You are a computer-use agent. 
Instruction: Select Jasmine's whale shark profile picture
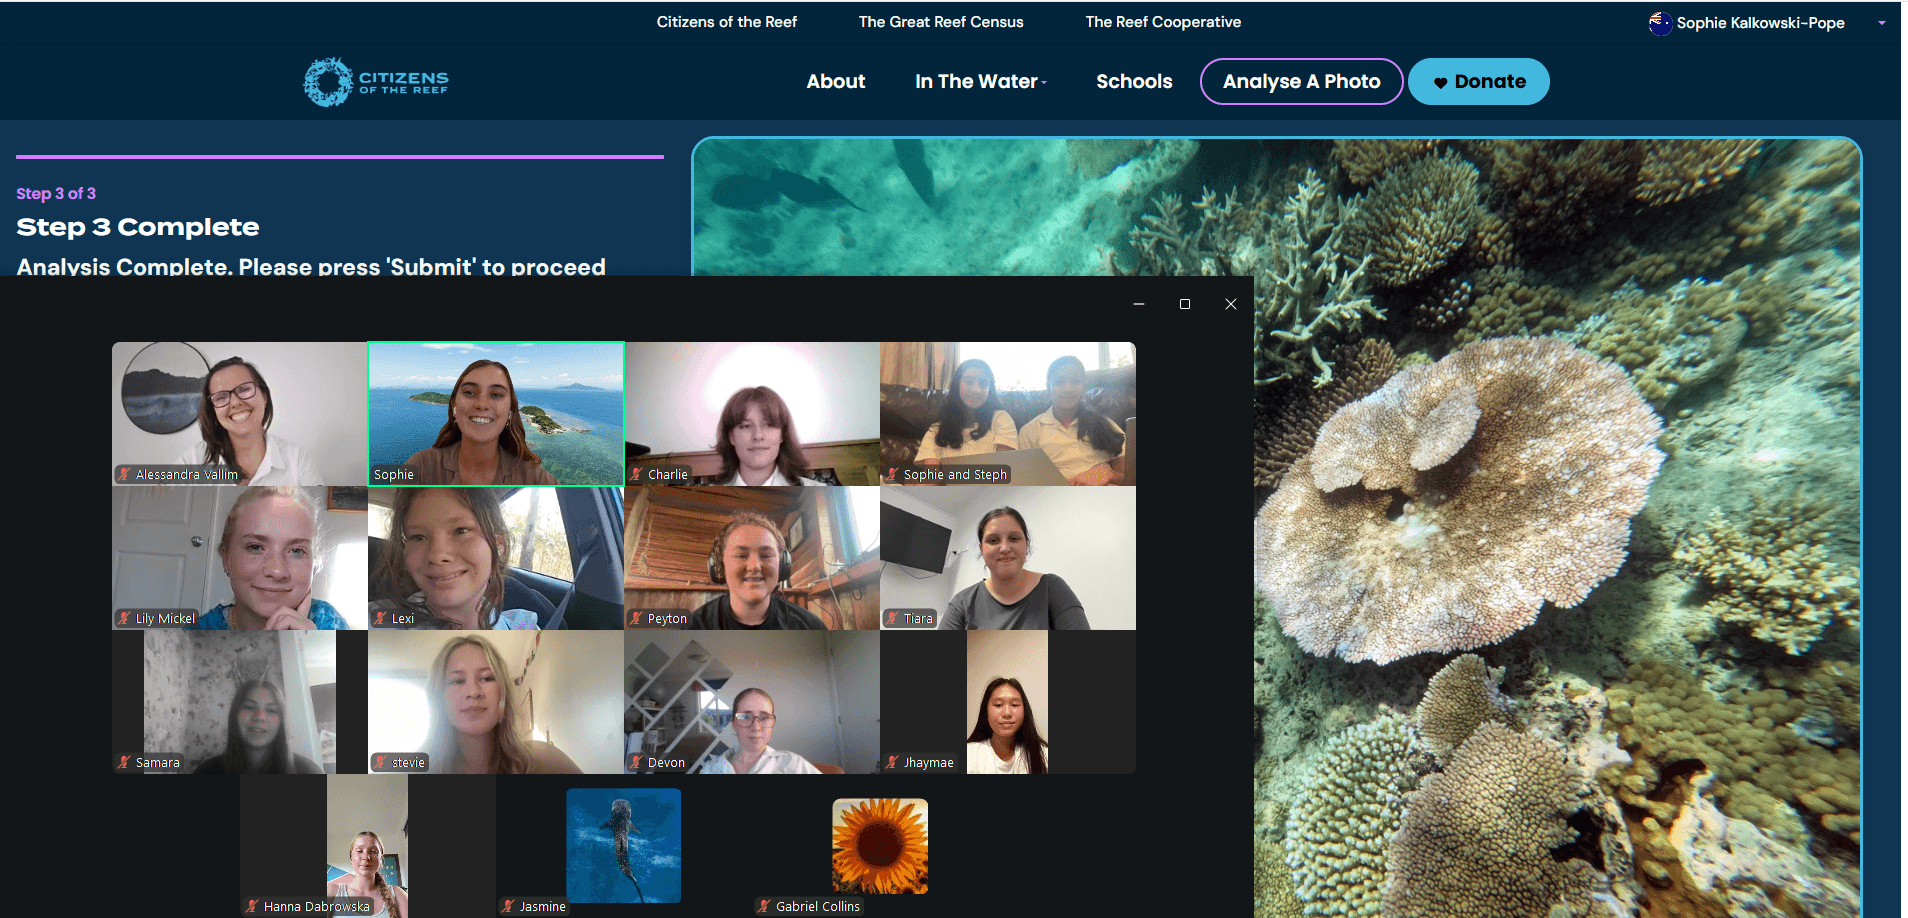coord(623,845)
